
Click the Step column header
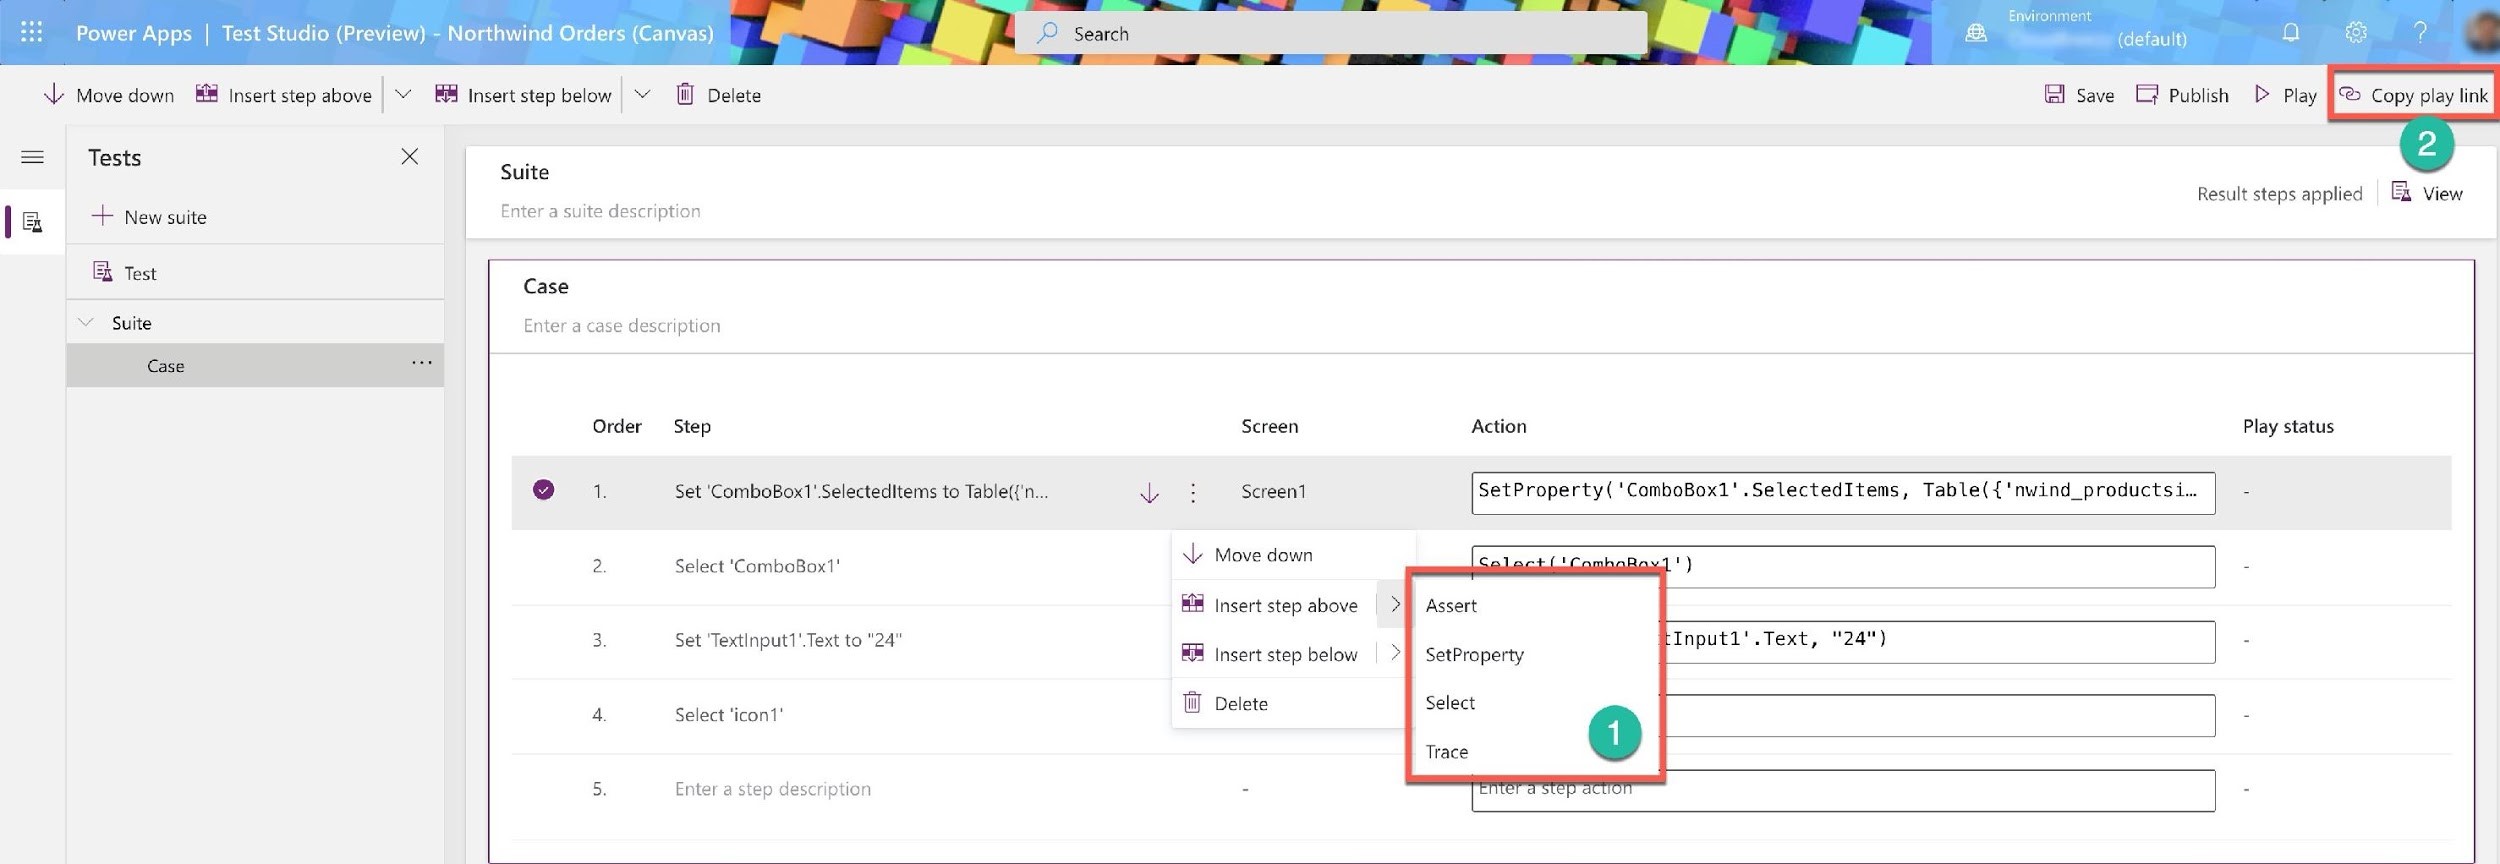point(692,426)
